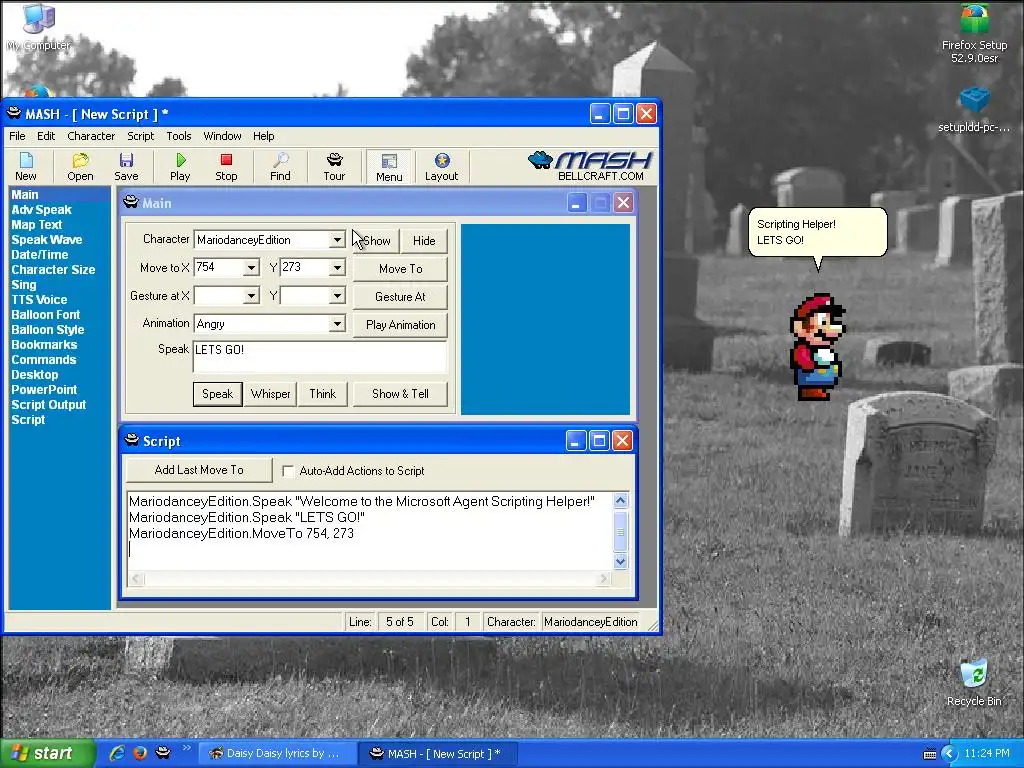Image resolution: width=1024 pixels, height=768 pixels.
Task: Click the keyboard icon in system tray
Action: click(x=929, y=754)
